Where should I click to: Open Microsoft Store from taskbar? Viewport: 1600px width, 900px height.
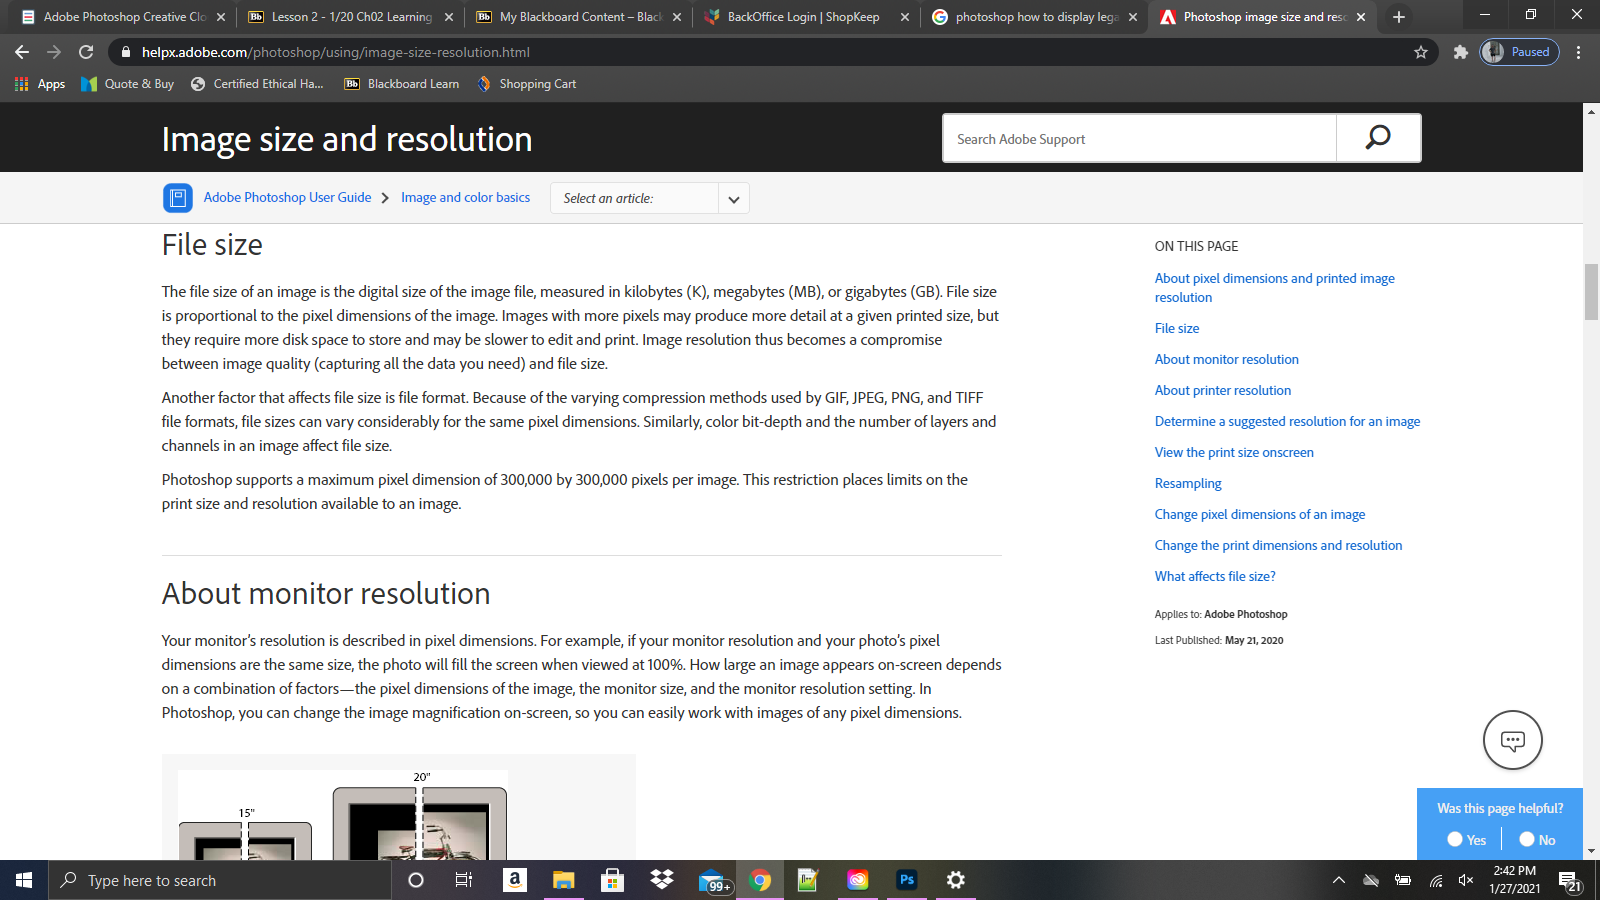612,880
